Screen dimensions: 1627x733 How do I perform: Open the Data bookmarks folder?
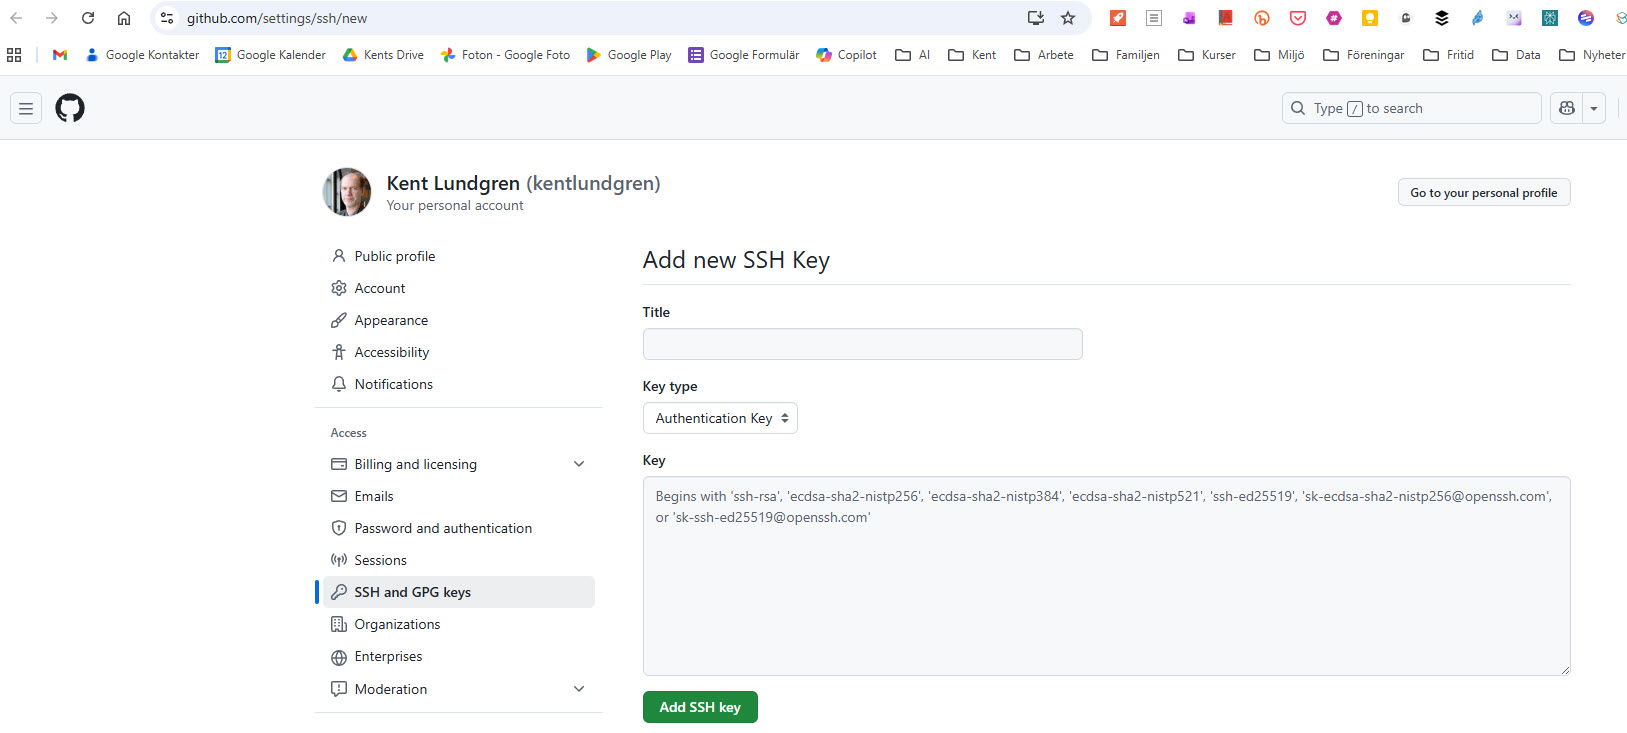(x=1517, y=55)
